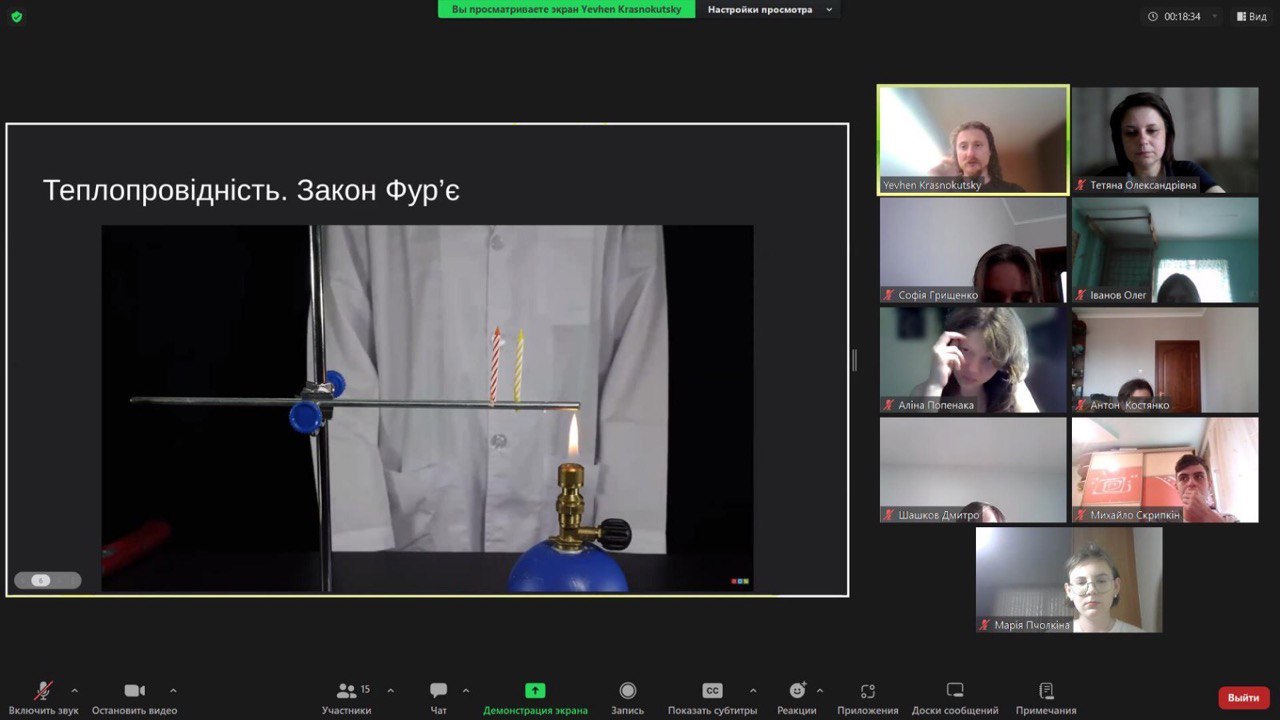
Task: Expand arrow next to Реакции
Action: 820,690
